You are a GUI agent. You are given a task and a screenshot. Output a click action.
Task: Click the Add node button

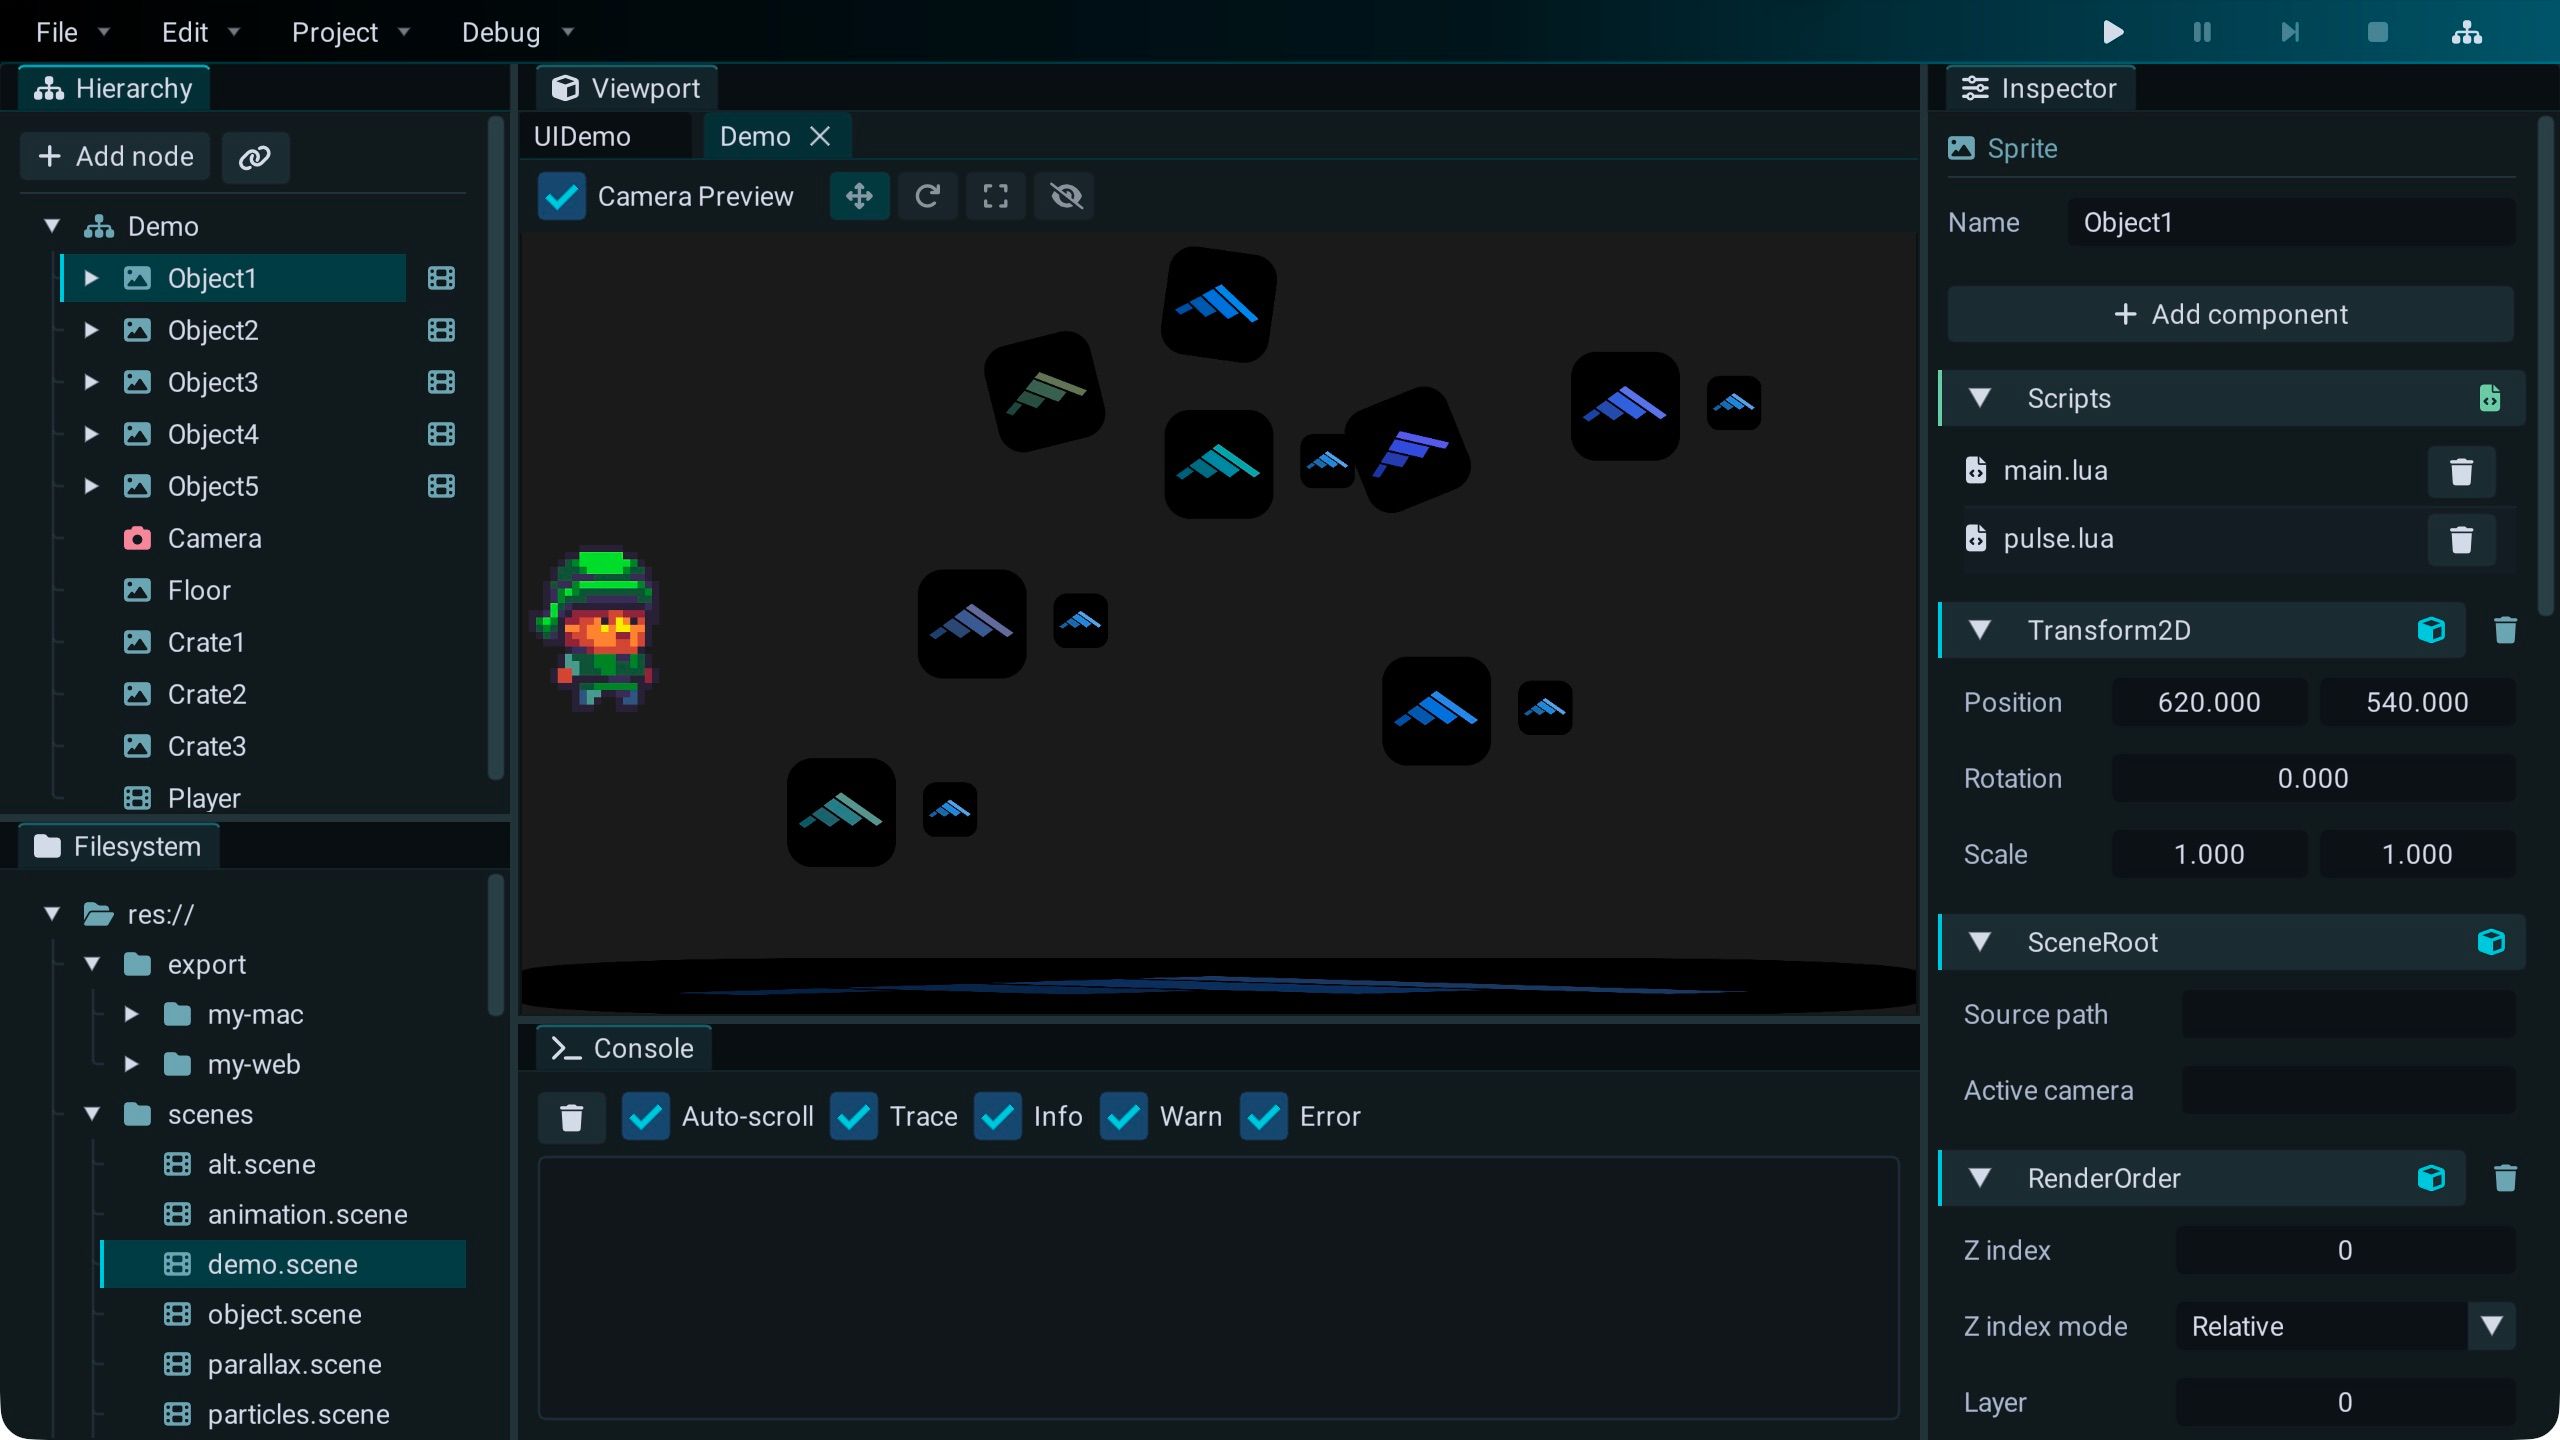click(x=115, y=157)
